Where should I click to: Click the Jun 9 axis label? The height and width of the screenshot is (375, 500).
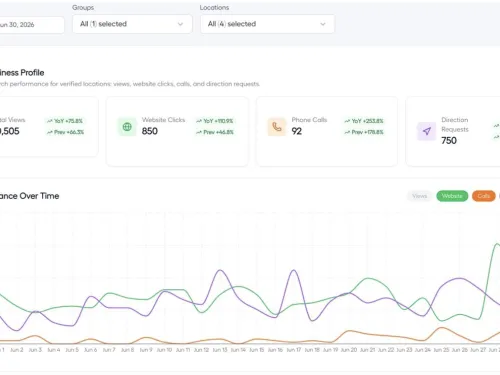[146, 350]
